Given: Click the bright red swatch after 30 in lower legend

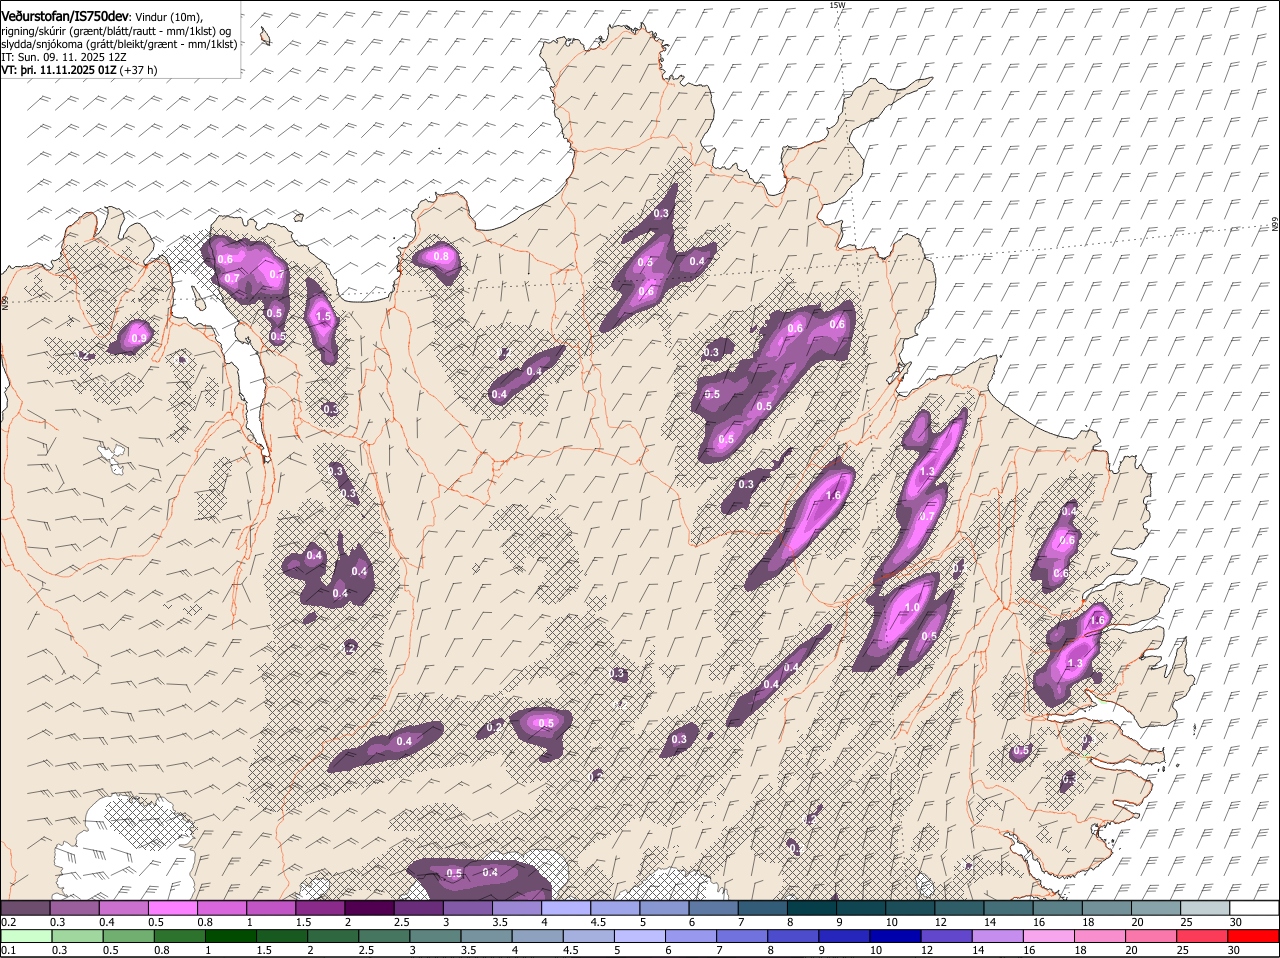Looking at the screenshot, I should 1254,936.
